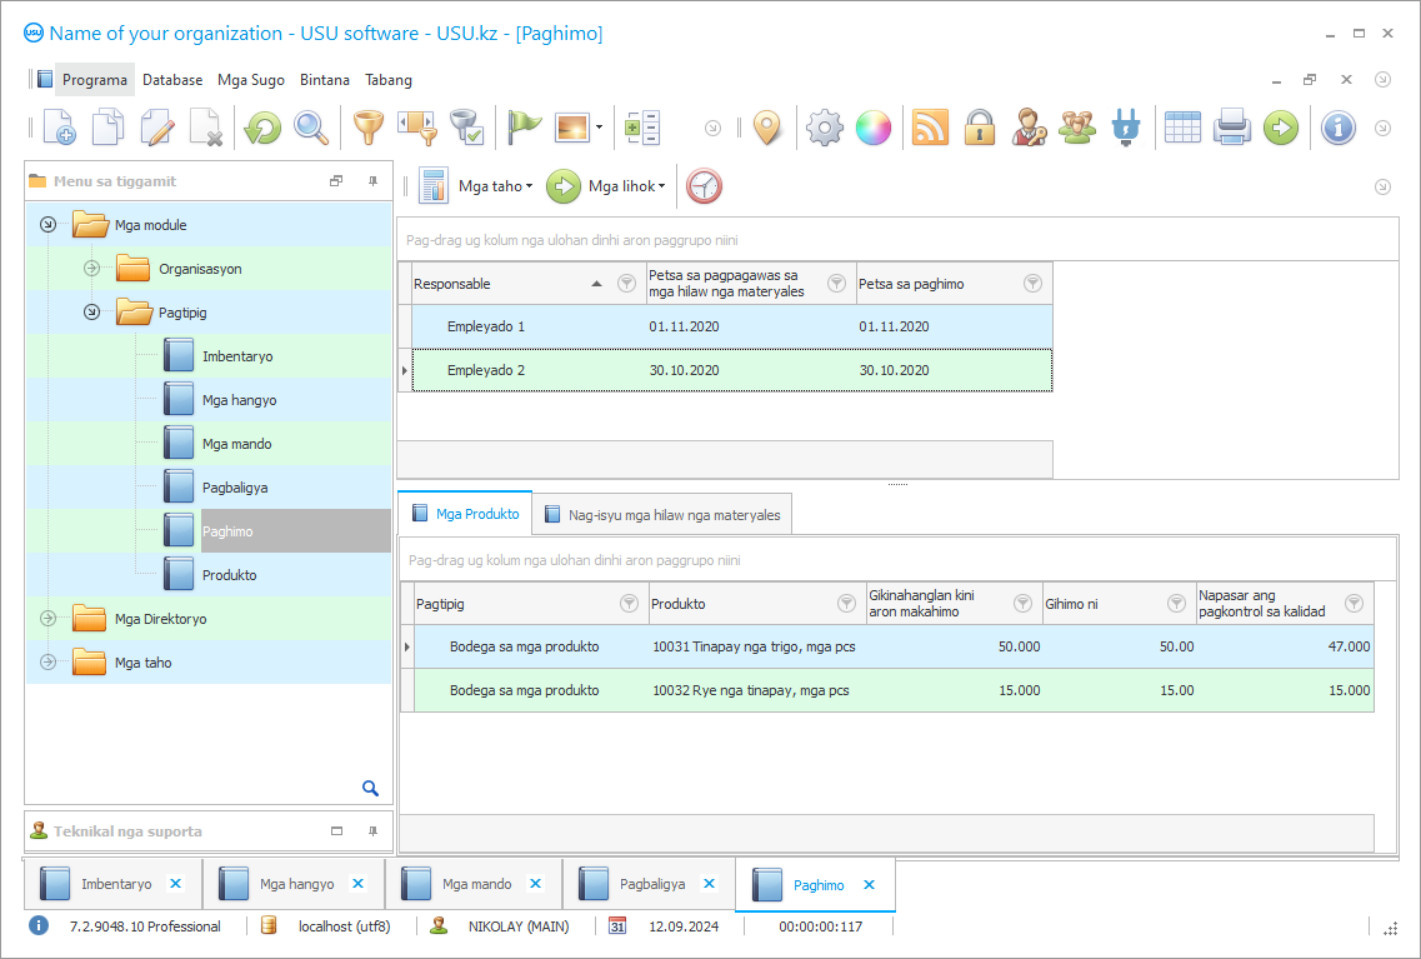Screen dimensions: 1421x959
Task: Click the green exit arrow toolbar icon
Action: click(1281, 127)
